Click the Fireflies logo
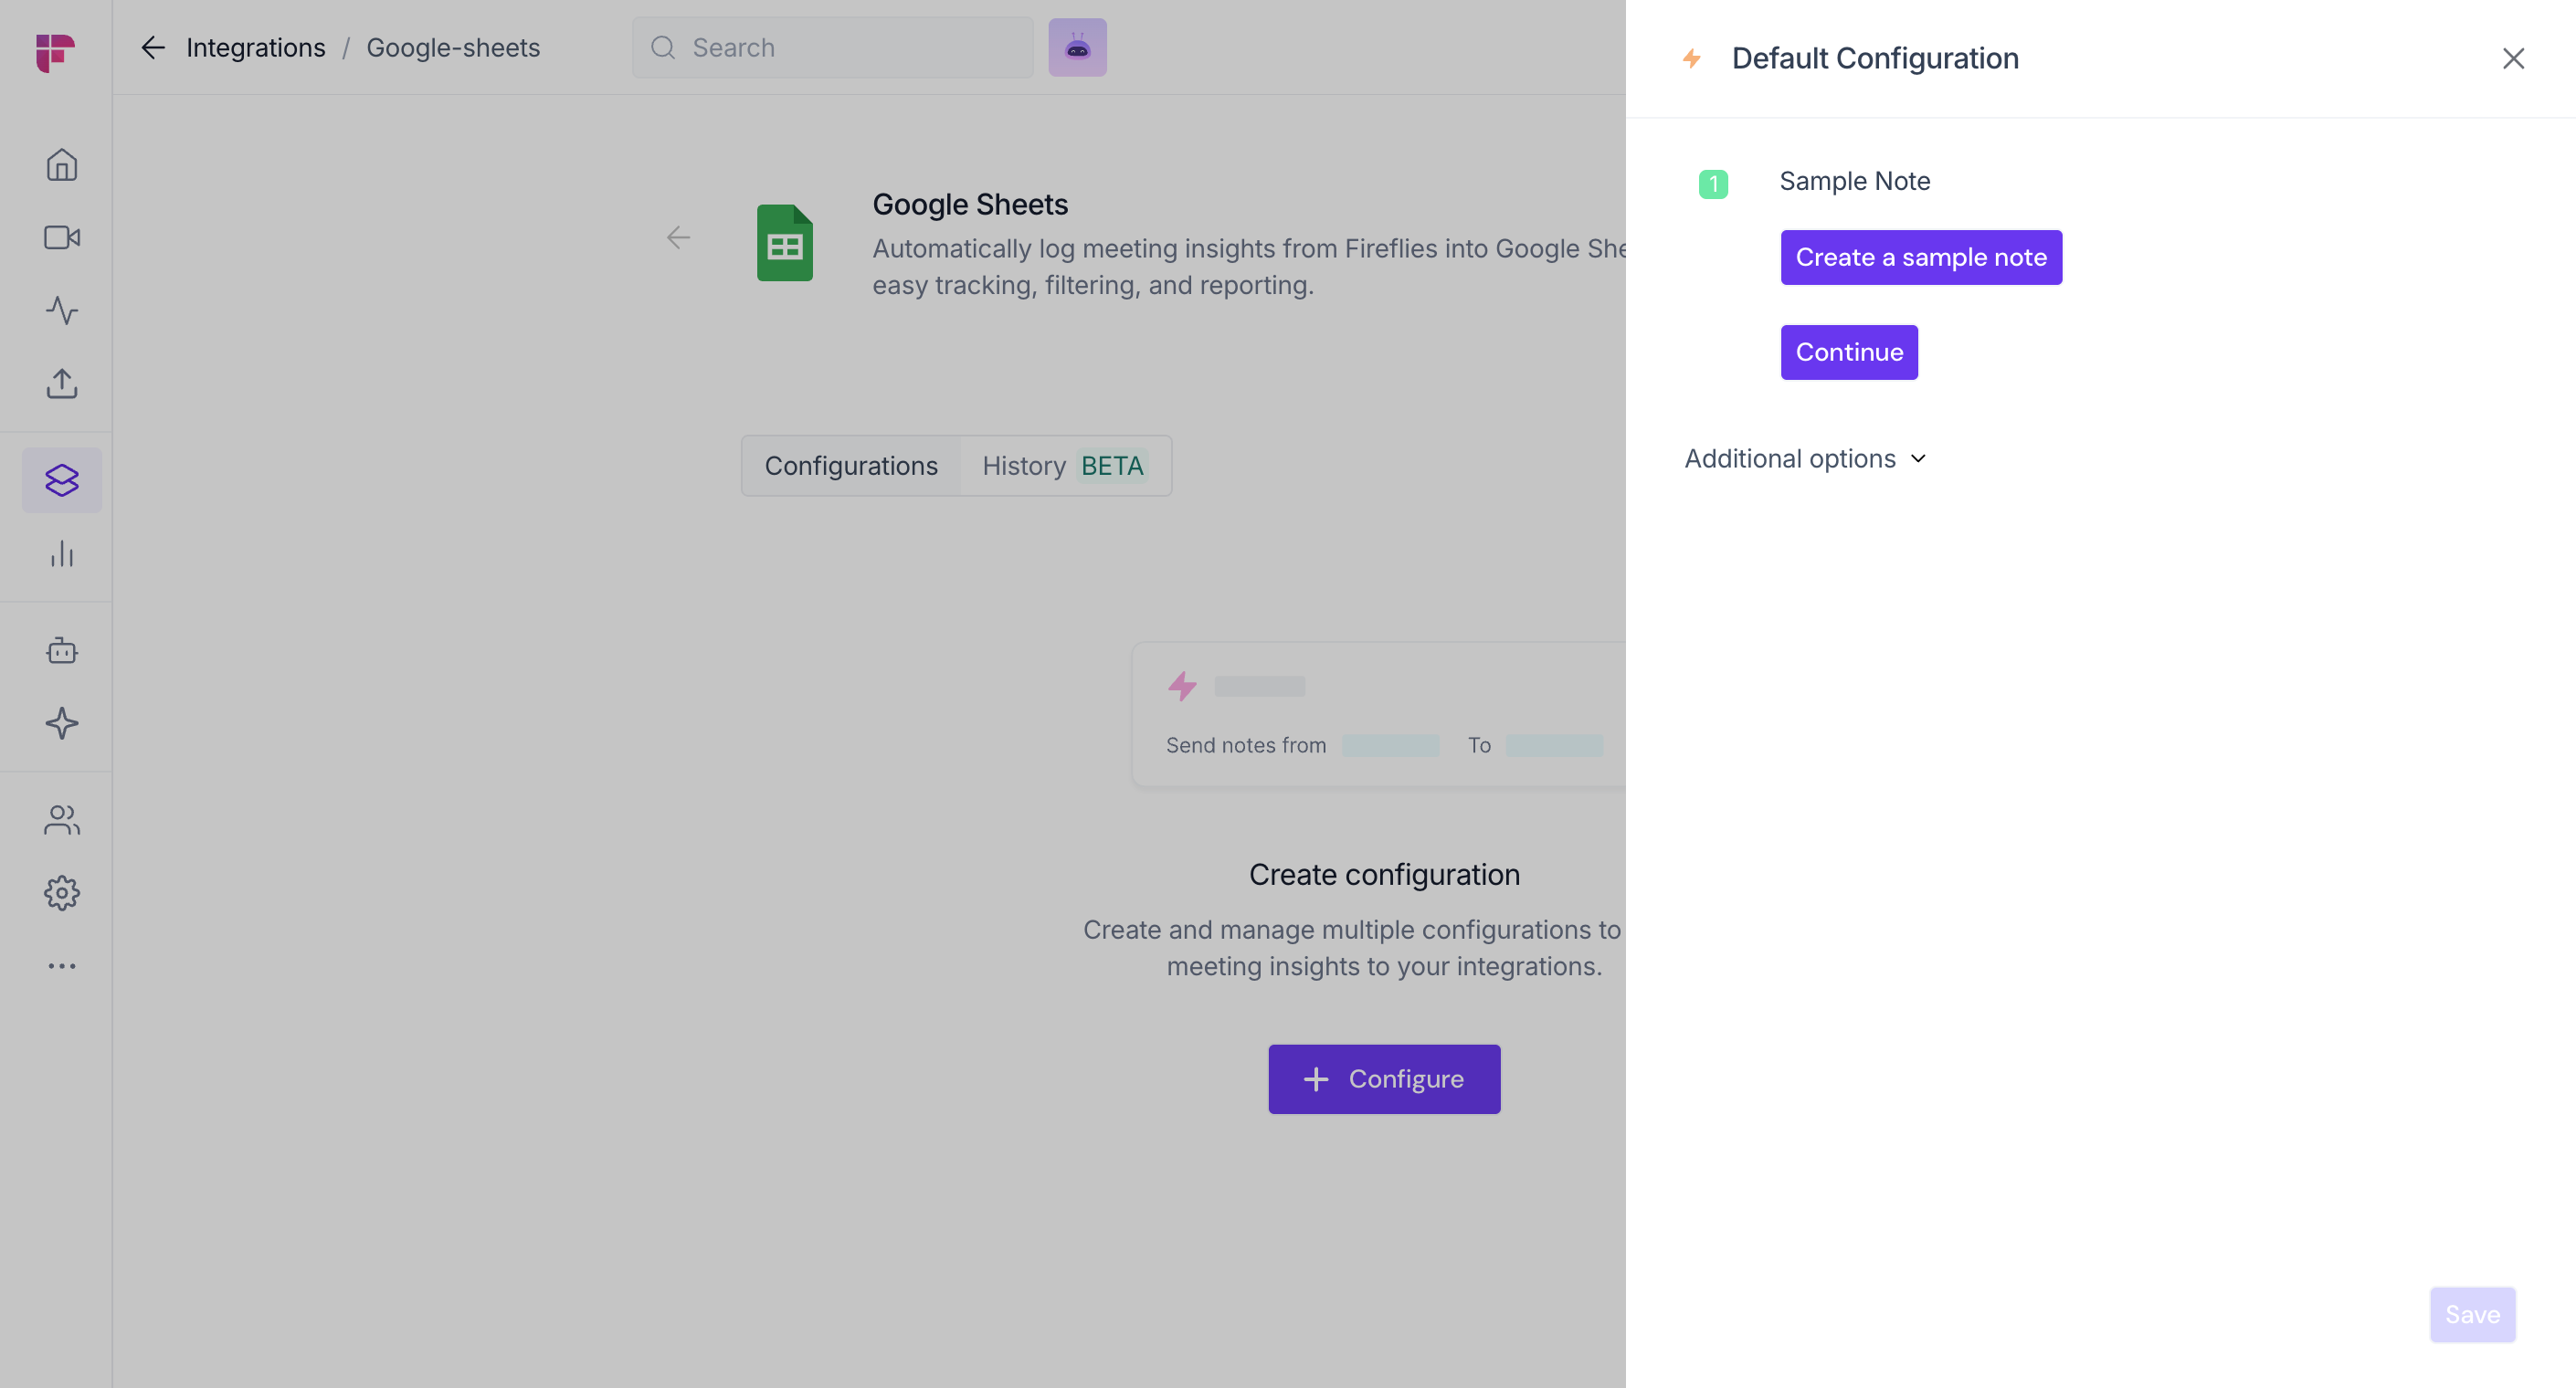 [x=55, y=52]
